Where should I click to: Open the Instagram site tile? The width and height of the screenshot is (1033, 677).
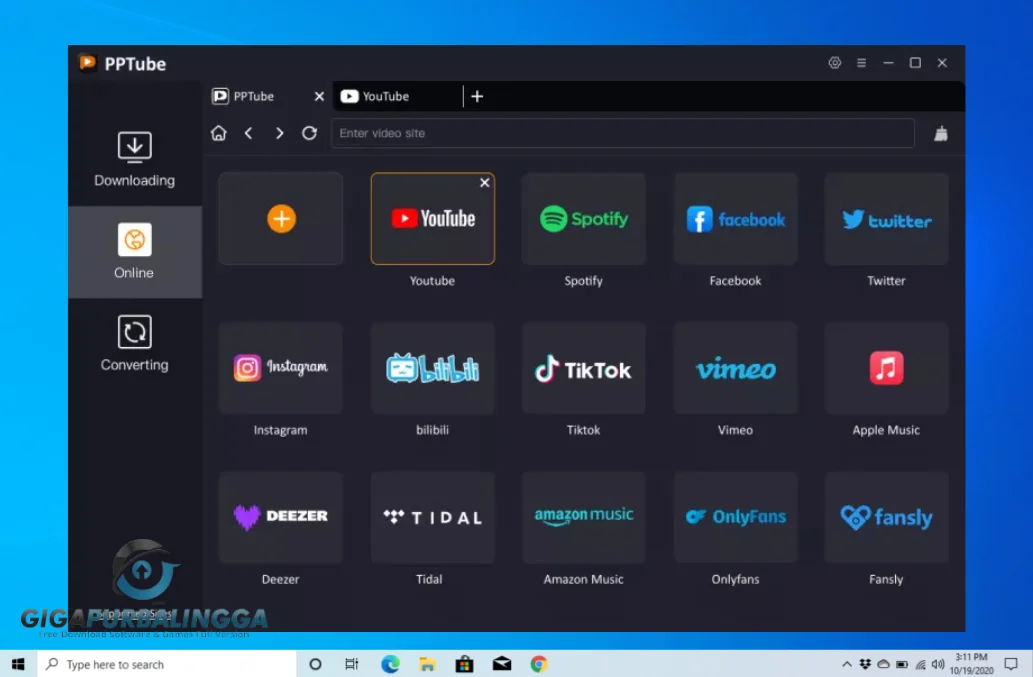click(x=281, y=368)
